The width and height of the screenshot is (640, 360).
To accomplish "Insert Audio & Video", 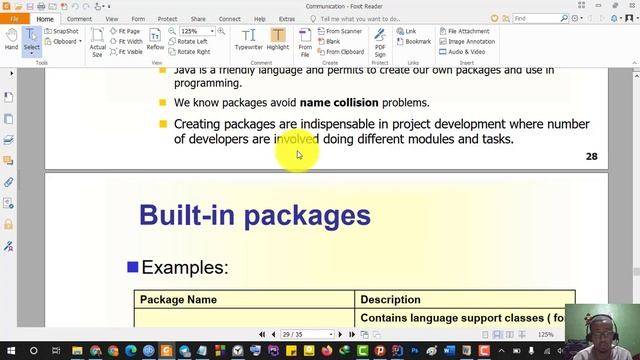I will (462, 52).
